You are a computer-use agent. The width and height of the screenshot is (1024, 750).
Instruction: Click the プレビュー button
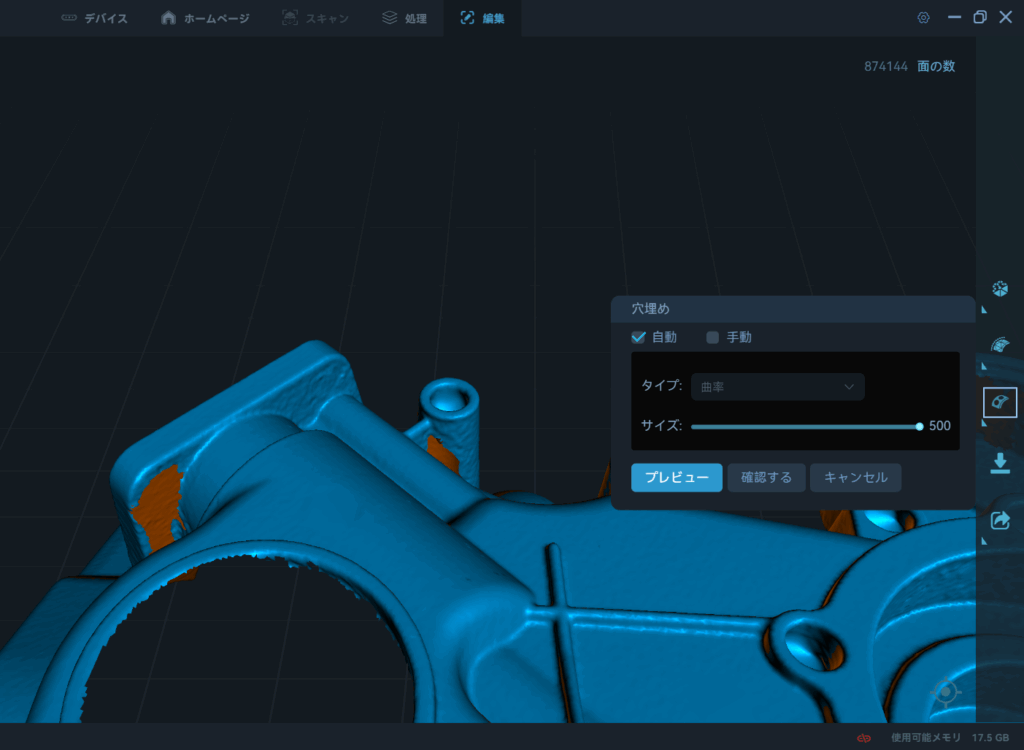pyautogui.click(x=677, y=478)
